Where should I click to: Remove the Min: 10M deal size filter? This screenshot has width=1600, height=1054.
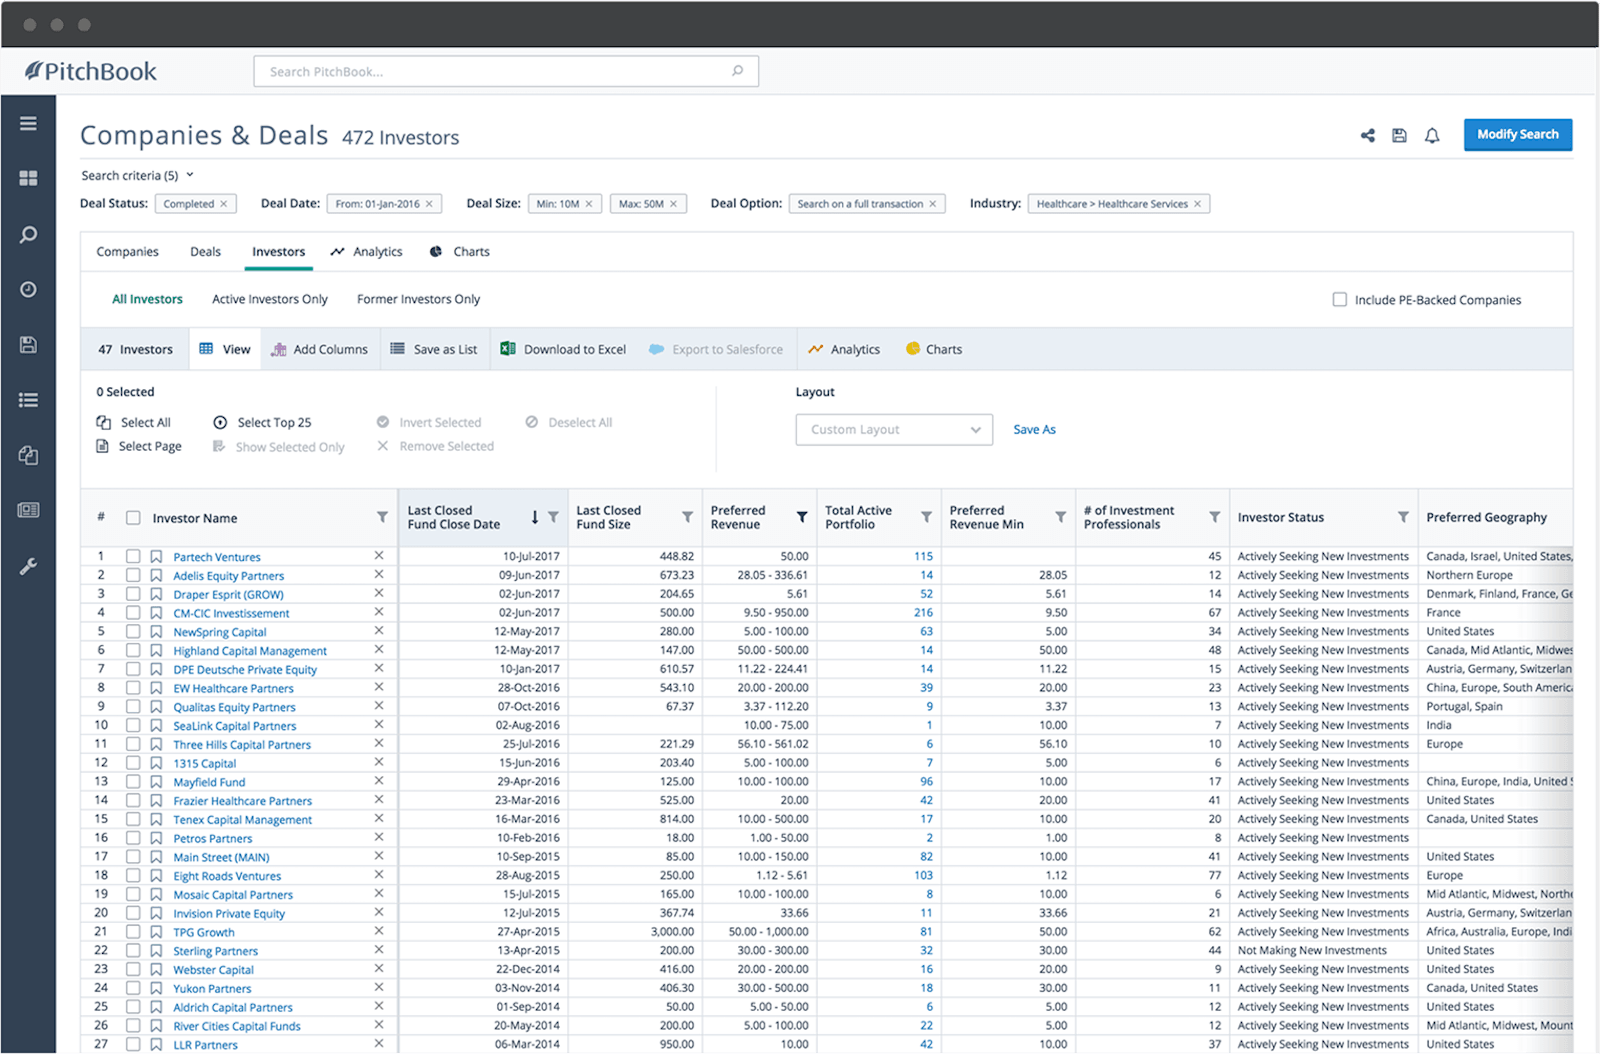(x=589, y=204)
